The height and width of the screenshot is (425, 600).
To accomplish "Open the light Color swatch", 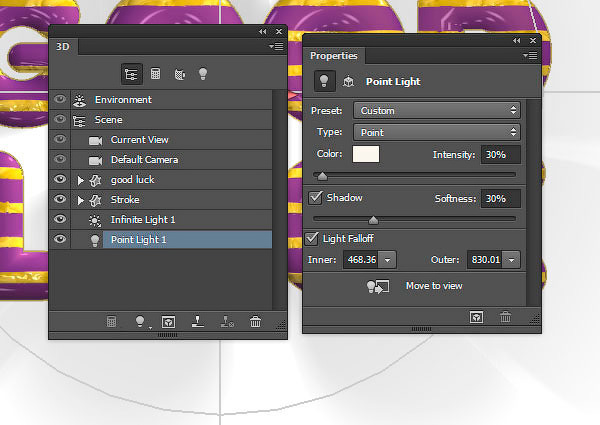I will tap(366, 154).
